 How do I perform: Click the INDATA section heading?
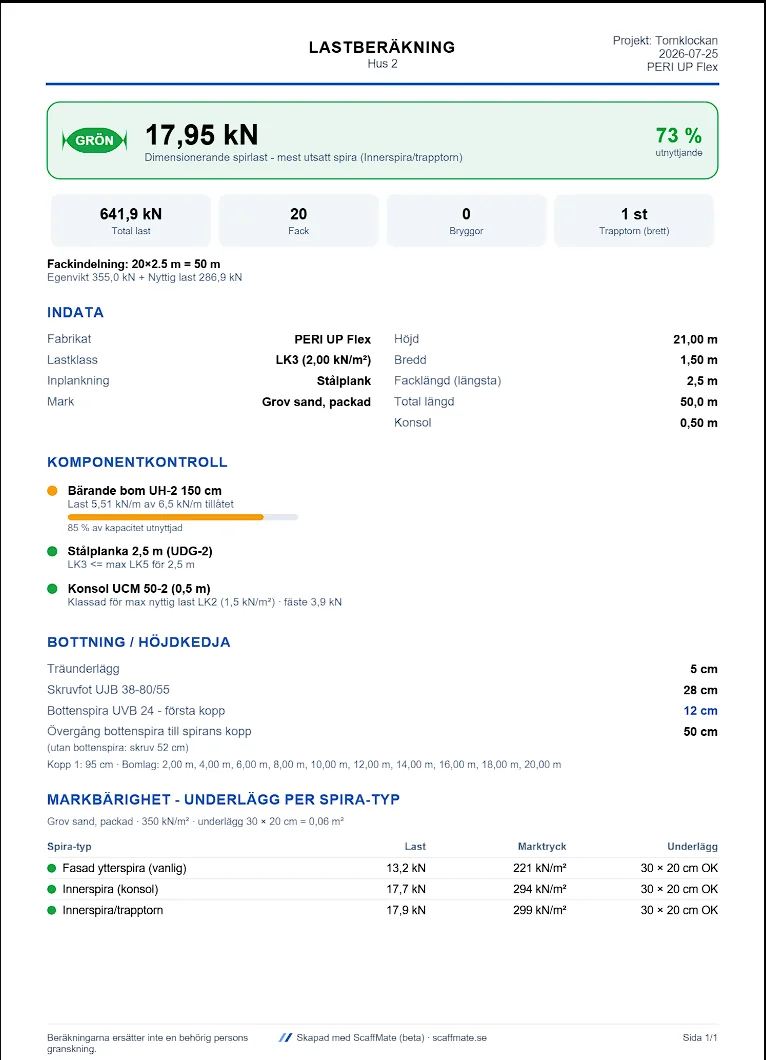coord(75,312)
